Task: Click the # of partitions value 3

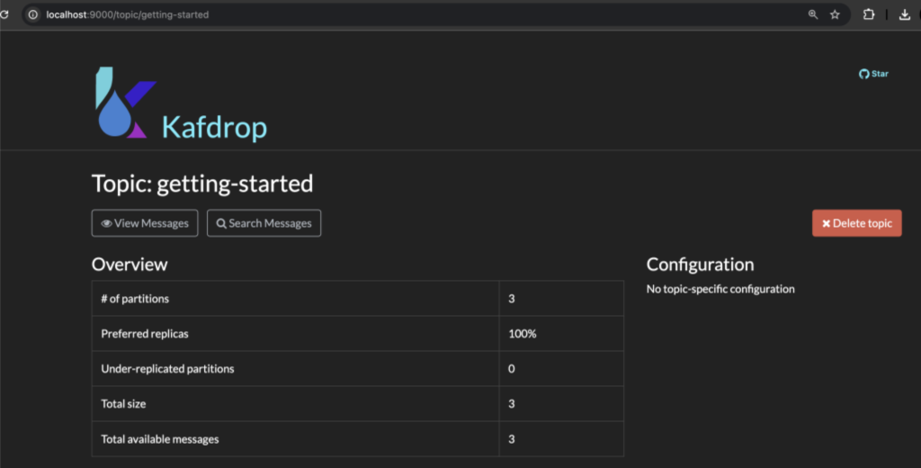Action: point(512,298)
